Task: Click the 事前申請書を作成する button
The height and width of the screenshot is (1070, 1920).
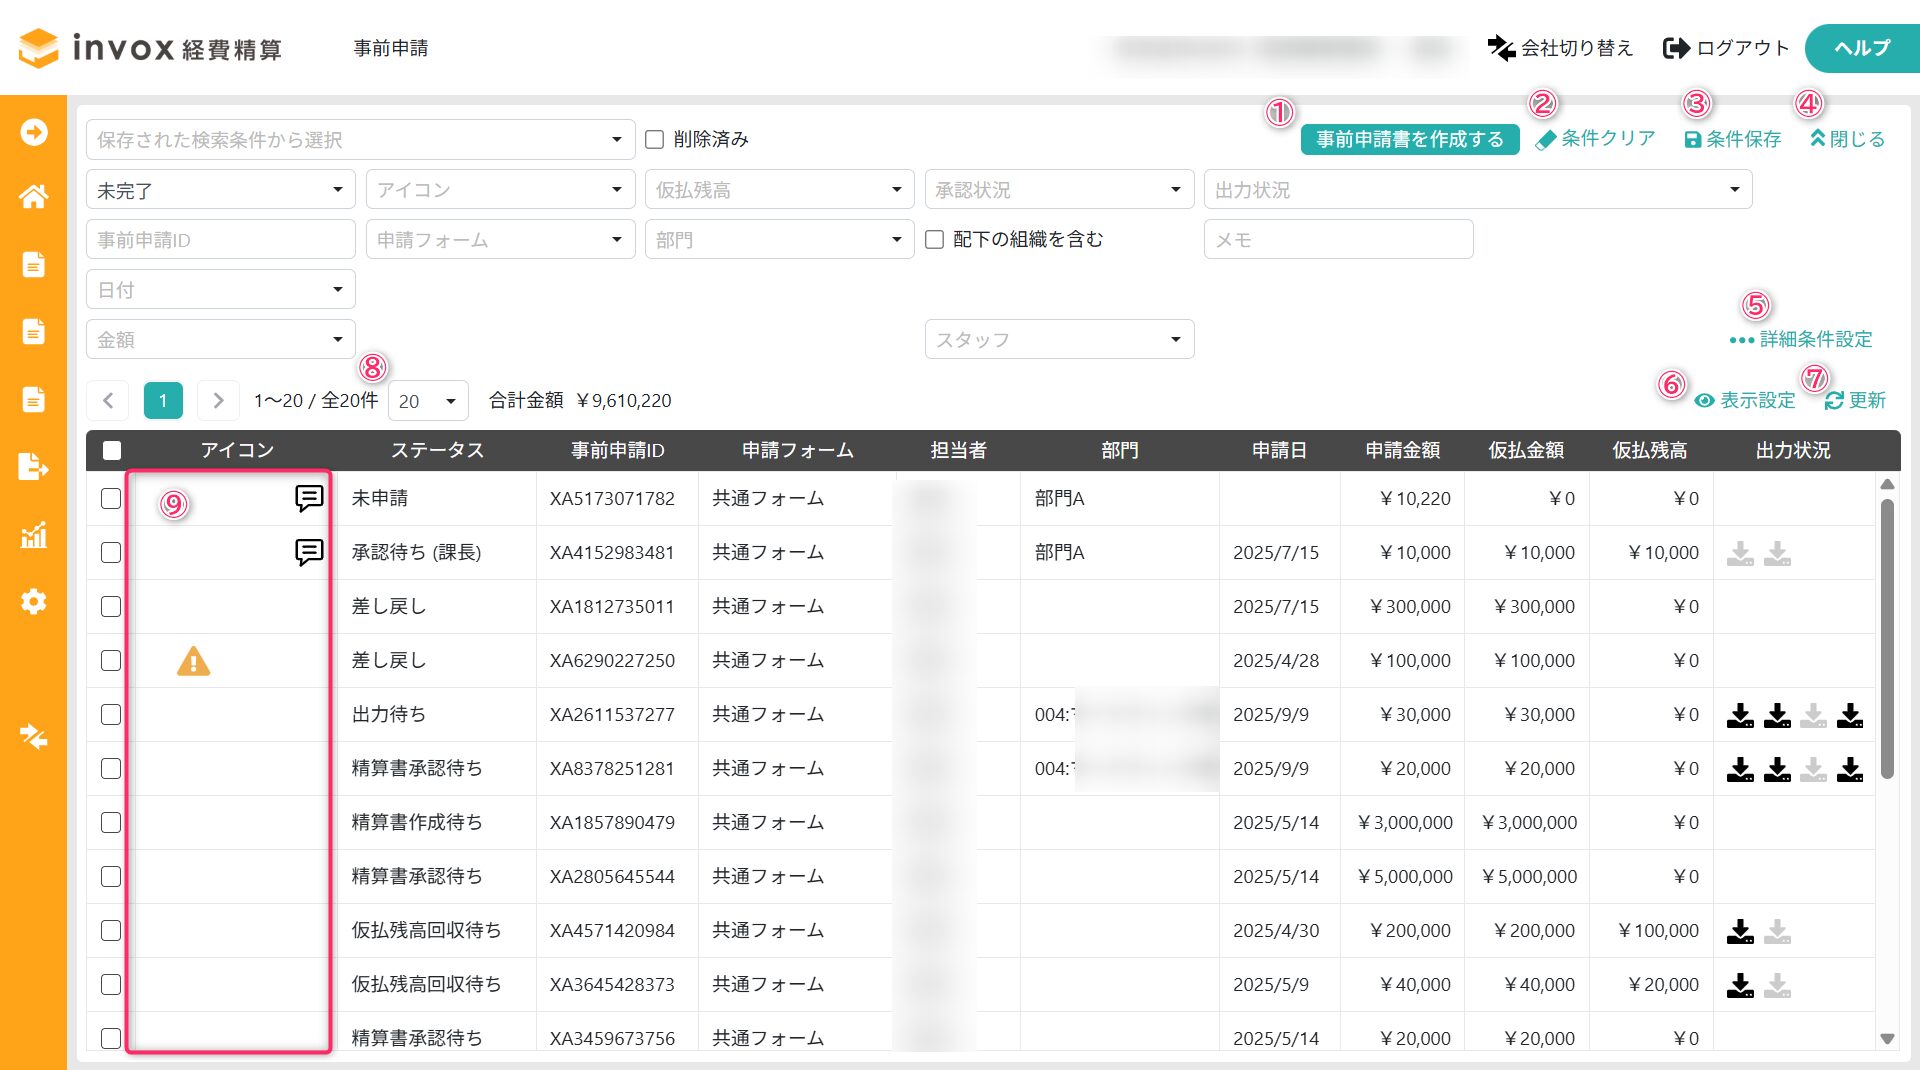Action: coord(1409,139)
